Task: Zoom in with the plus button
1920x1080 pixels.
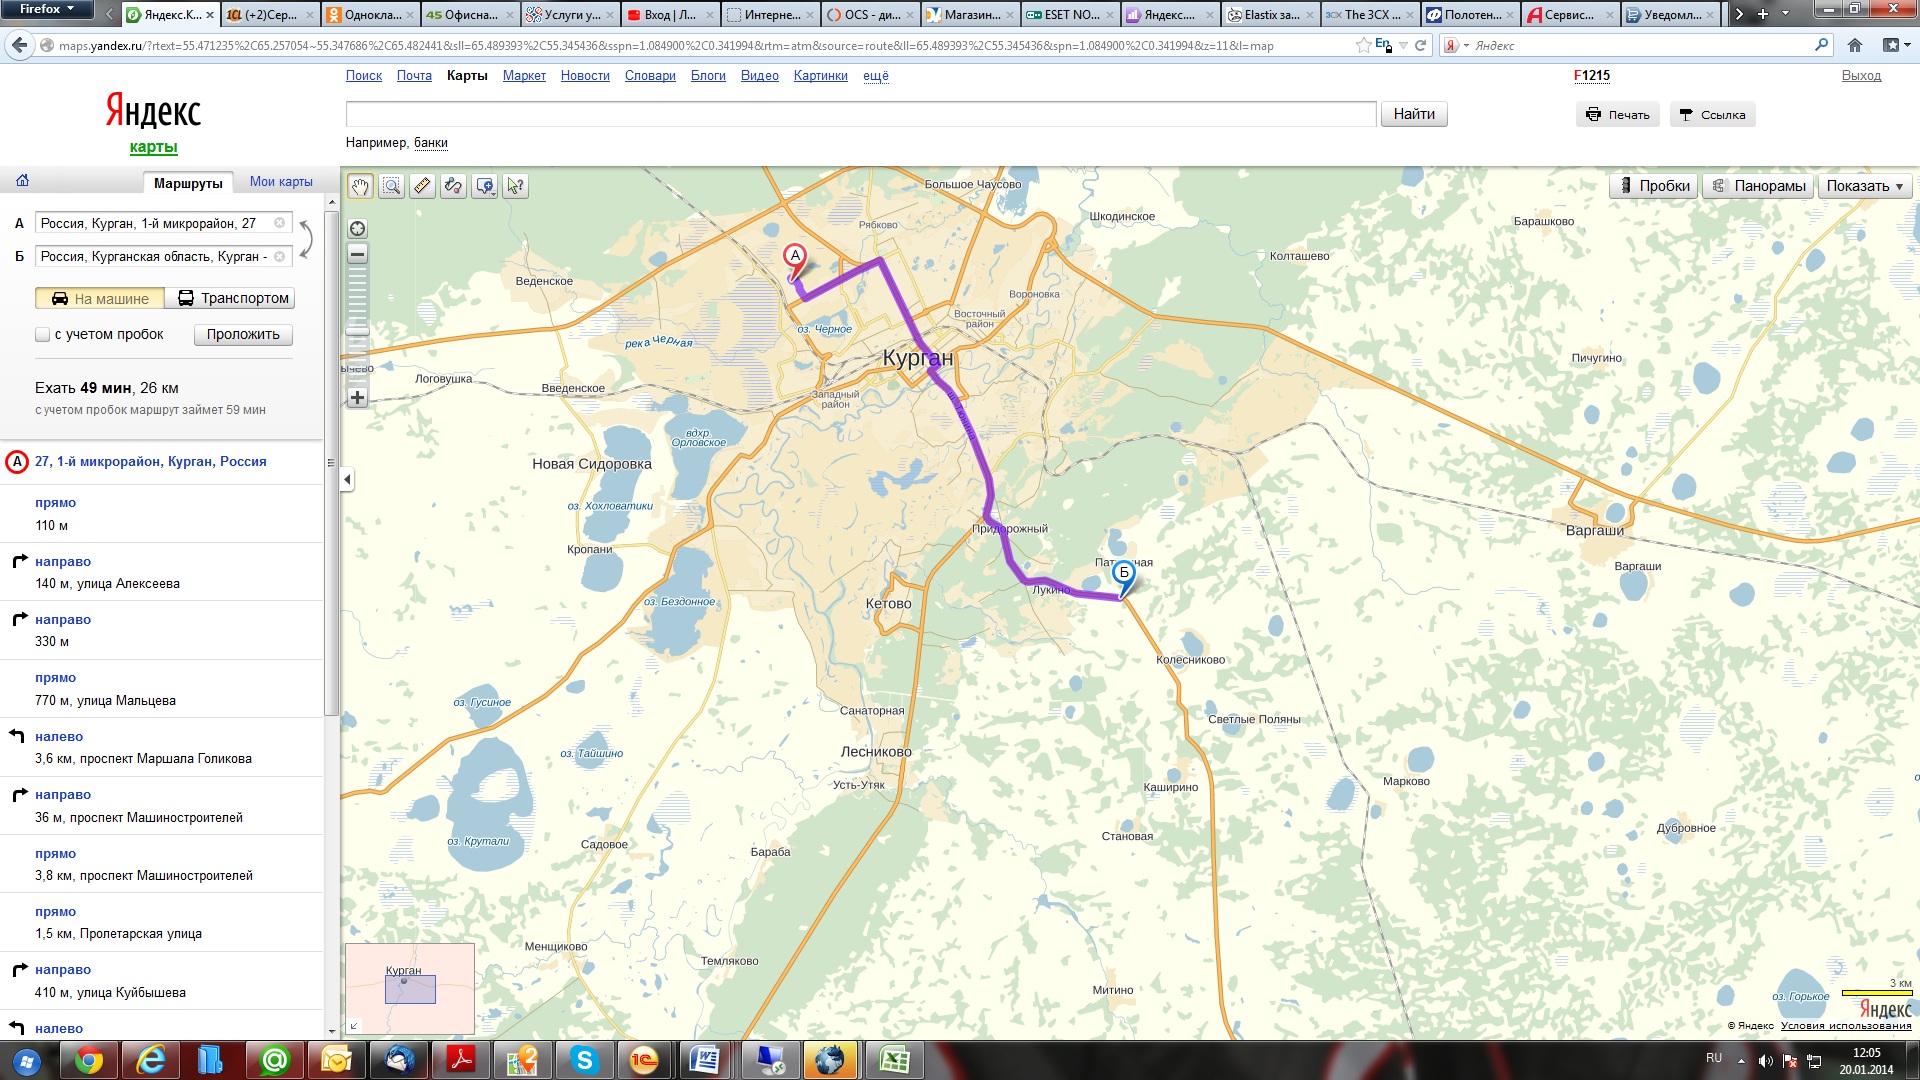Action: (357, 397)
